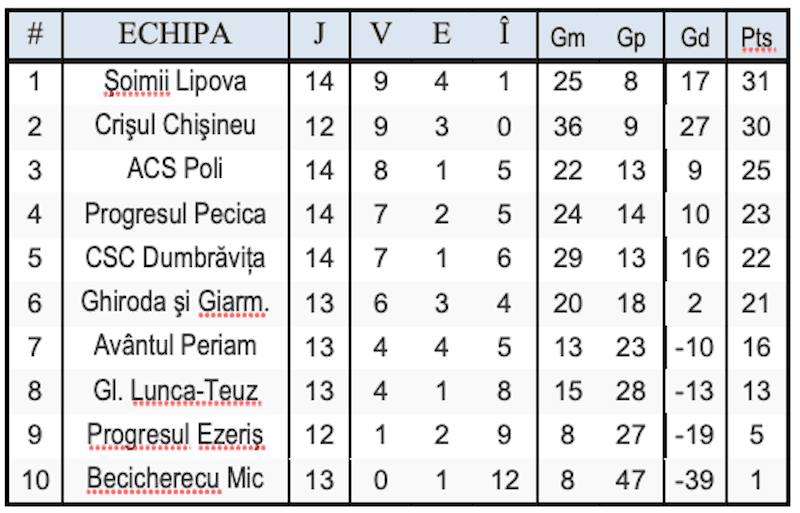Select the Gm column header

568,37
